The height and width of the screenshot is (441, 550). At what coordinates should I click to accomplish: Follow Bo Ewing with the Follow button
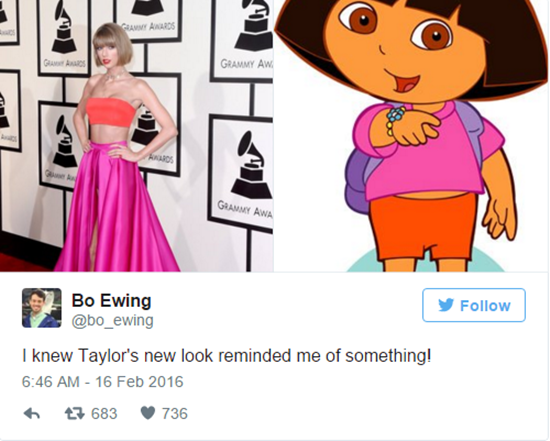tap(474, 305)
